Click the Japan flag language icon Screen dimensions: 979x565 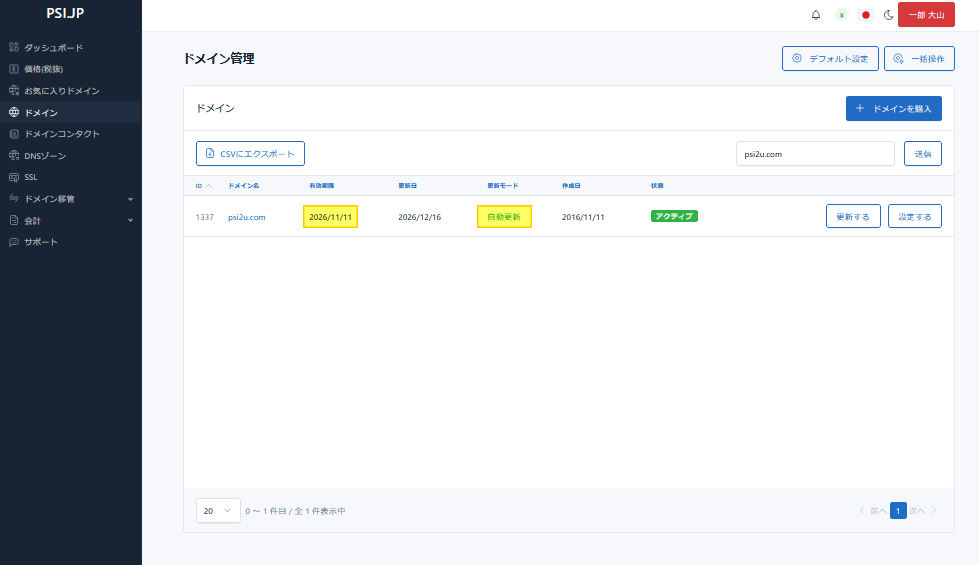[x=865, y=15]
